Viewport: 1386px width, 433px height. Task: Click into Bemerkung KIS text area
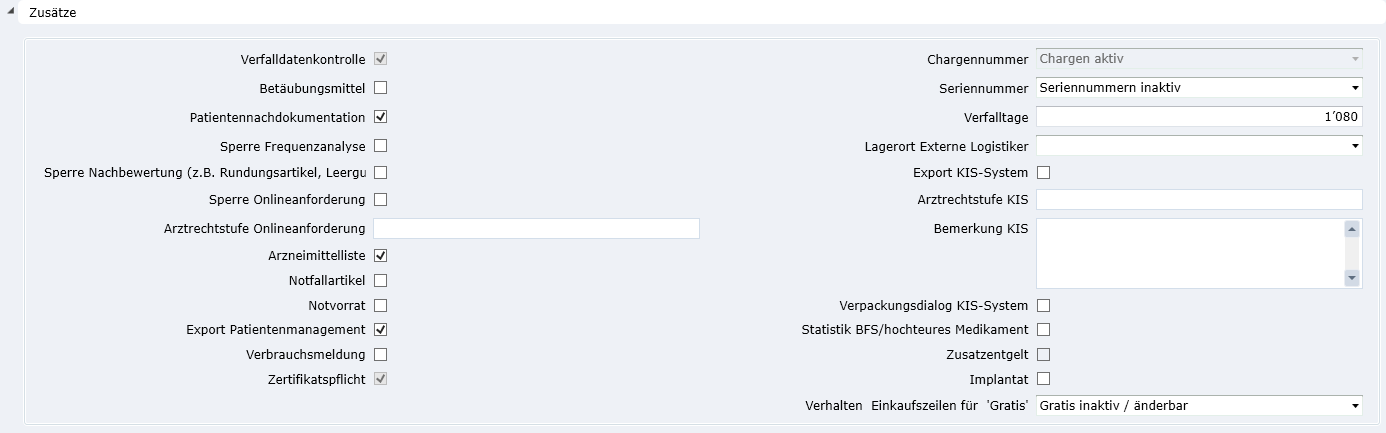coord(1188,254)
